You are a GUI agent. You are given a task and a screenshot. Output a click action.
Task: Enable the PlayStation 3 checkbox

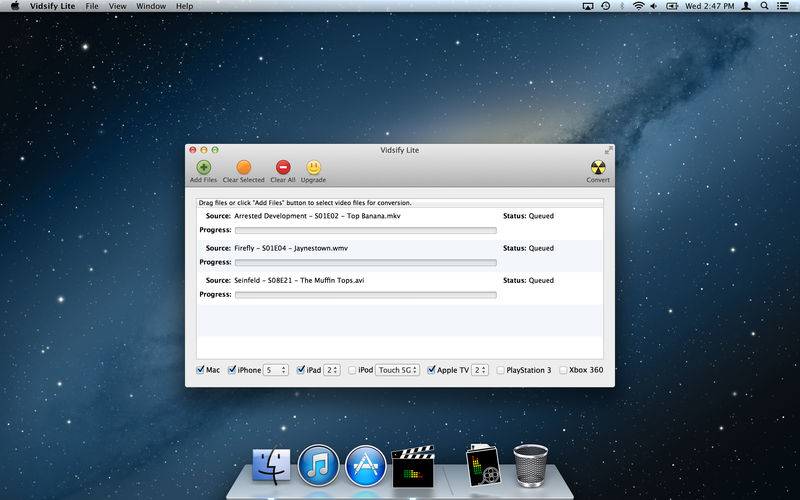point(501,370)
